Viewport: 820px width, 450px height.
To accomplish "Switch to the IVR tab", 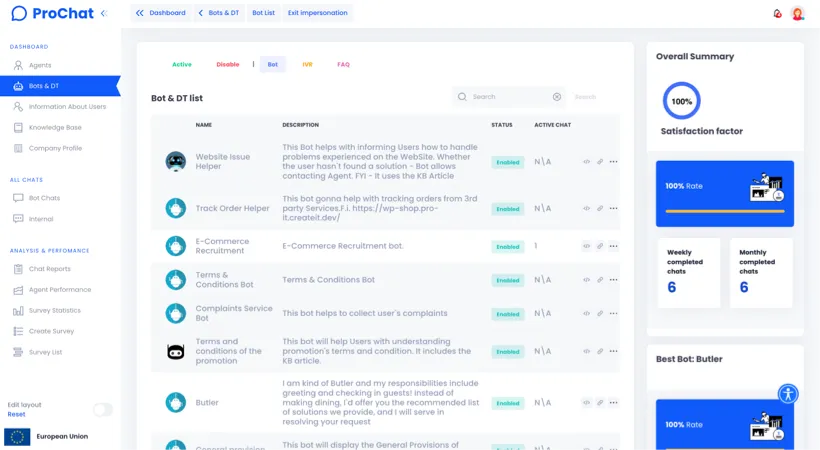I will (307, 64).
